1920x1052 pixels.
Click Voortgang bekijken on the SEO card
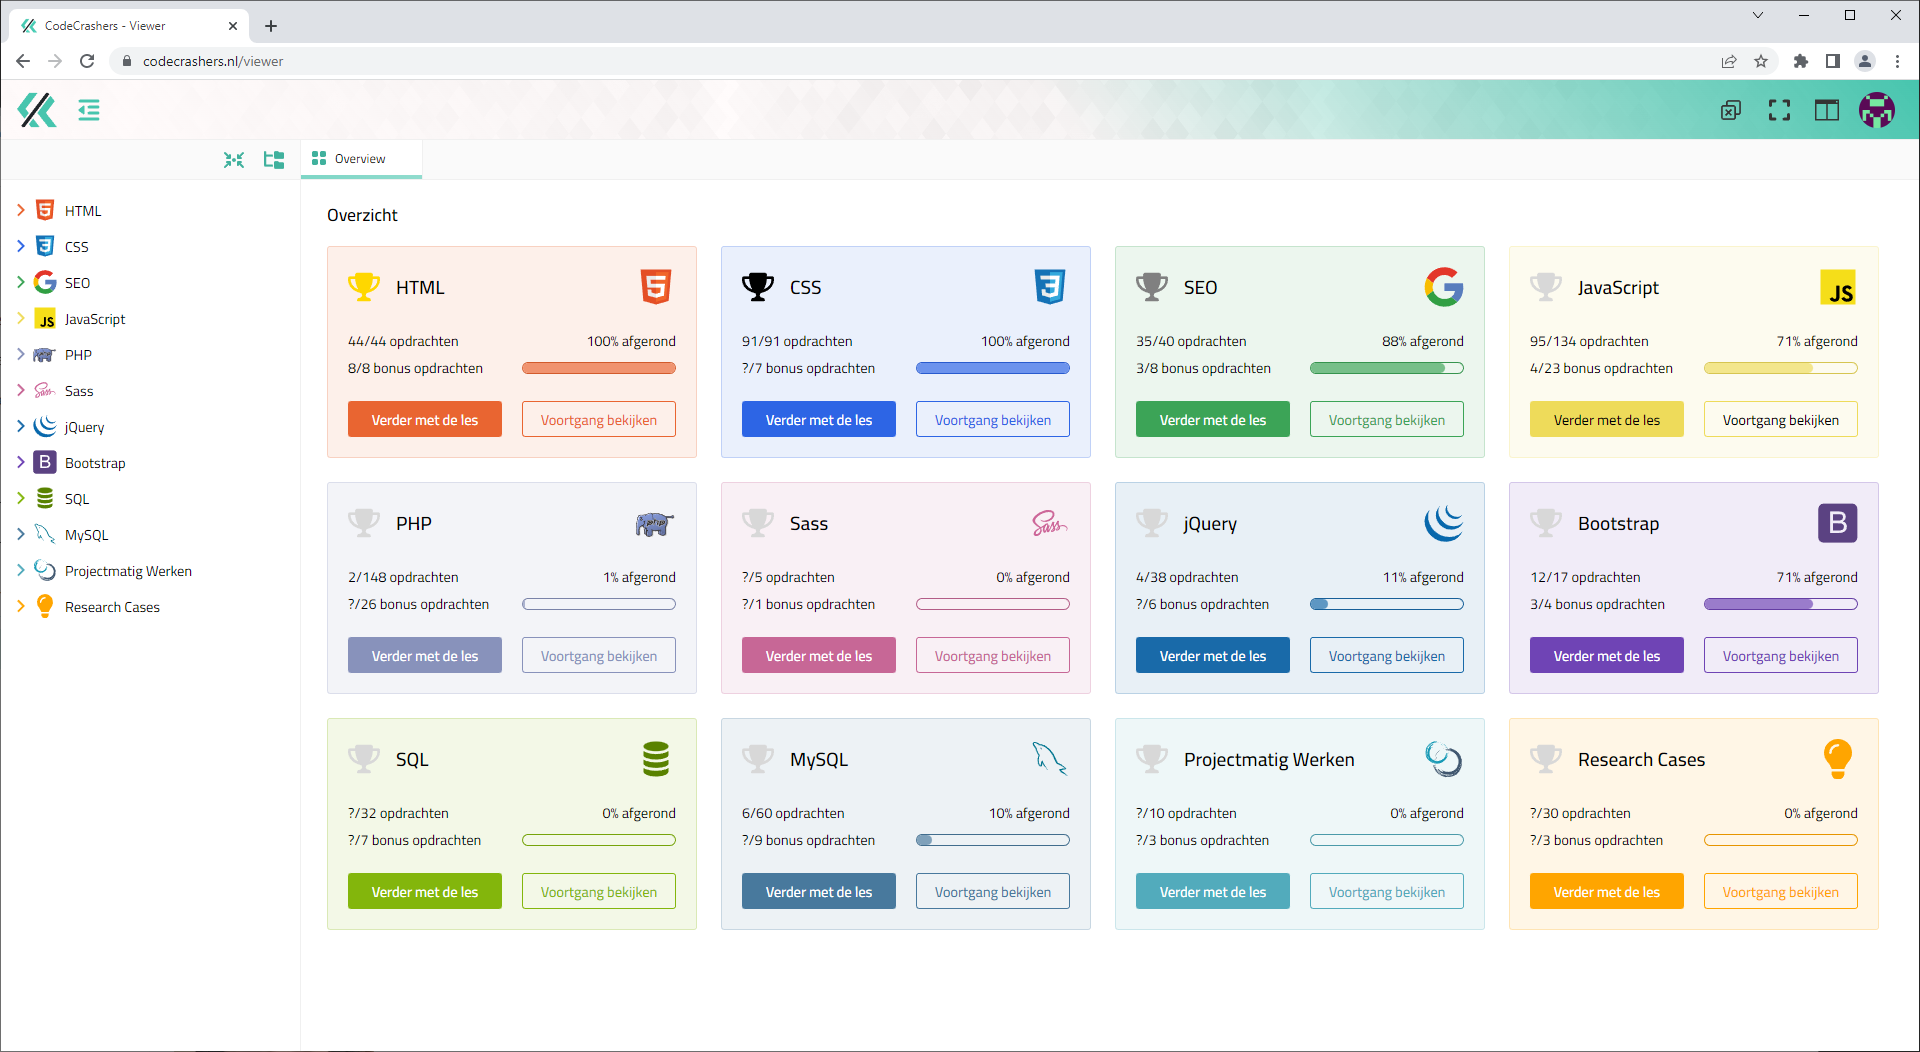click(1386, 420)
